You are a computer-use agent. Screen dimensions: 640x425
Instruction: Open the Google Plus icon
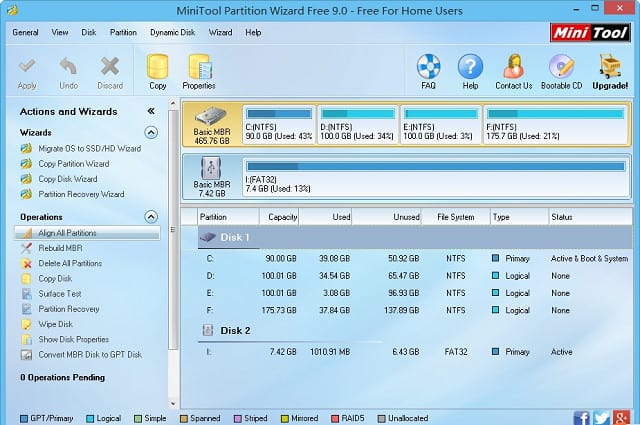click(x=621, y=418)
